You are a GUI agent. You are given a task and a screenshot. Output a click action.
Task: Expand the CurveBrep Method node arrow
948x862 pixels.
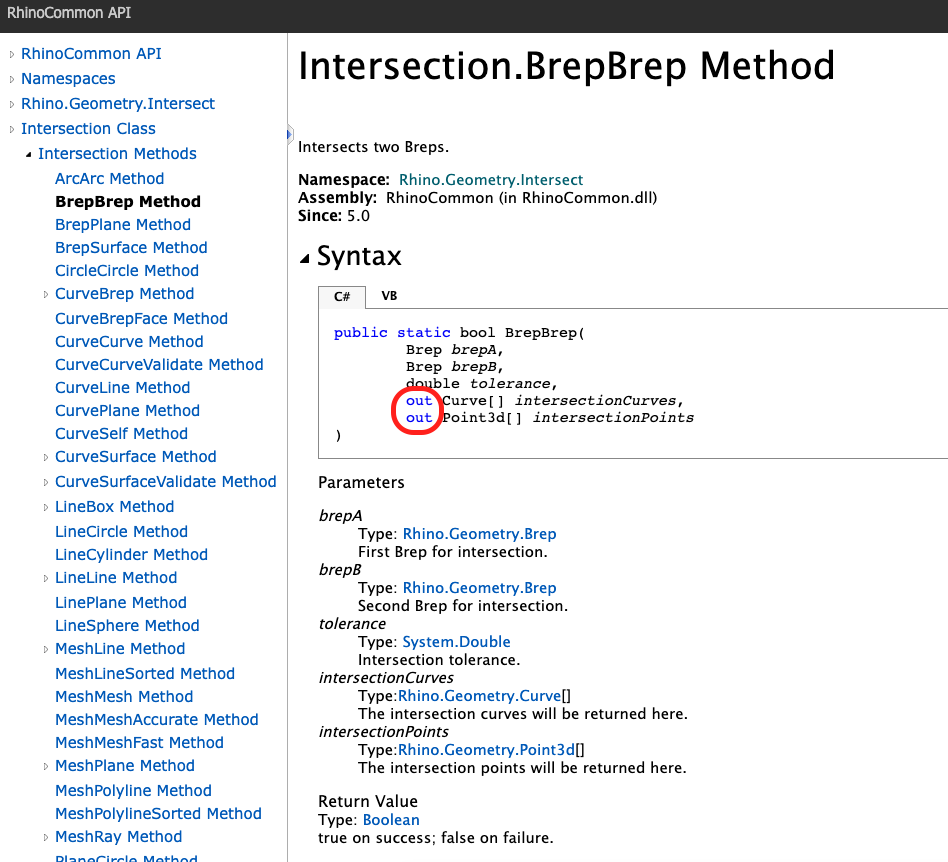tap(45, 294)
